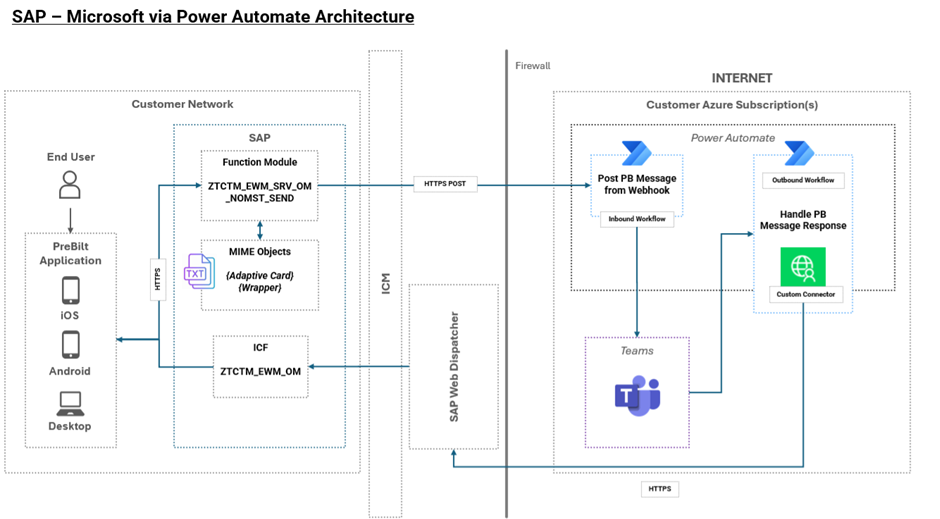940x519 pixels.
Task: Select the ICF ZTCTM_EWM_OM box
Action: tap(260, 367)
